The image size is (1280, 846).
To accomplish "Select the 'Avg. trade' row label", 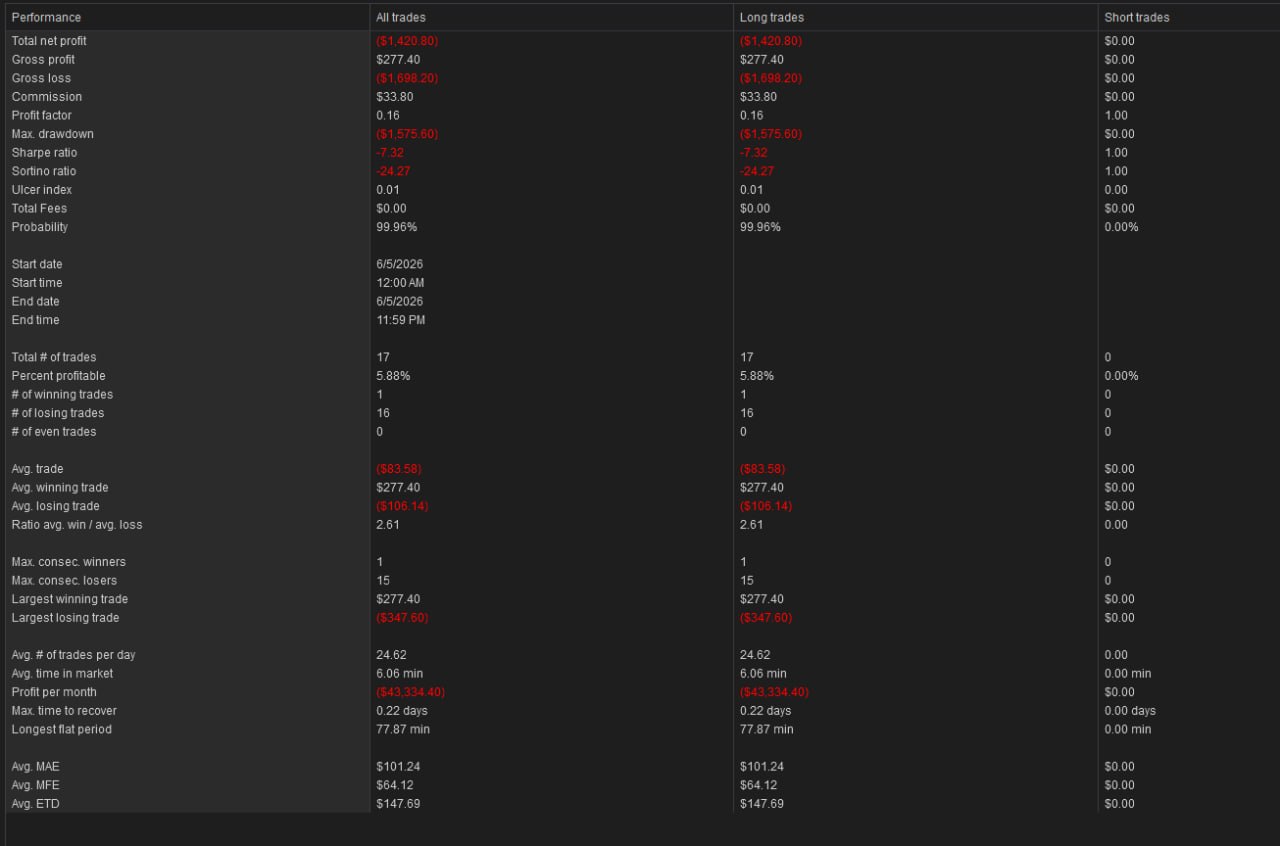I will (39, 469).
